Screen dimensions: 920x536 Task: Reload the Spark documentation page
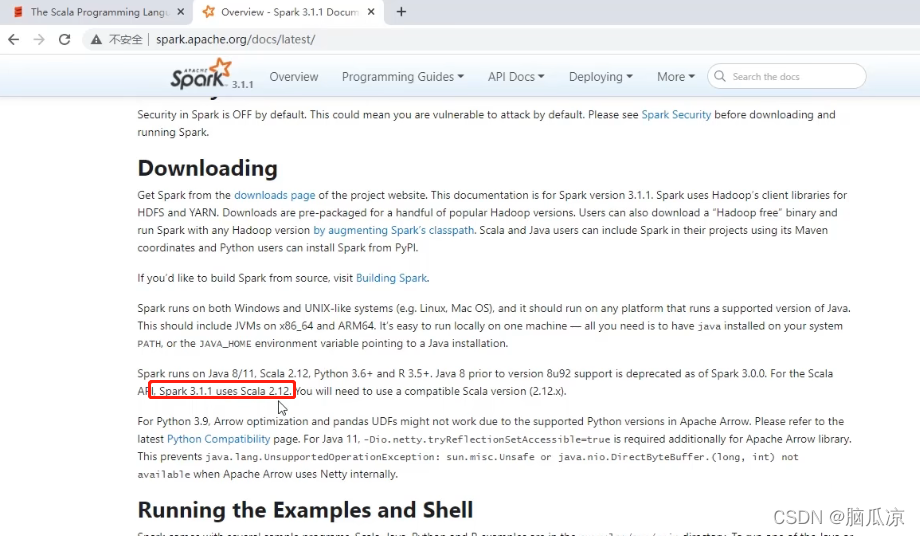click(x=65, y=39)
